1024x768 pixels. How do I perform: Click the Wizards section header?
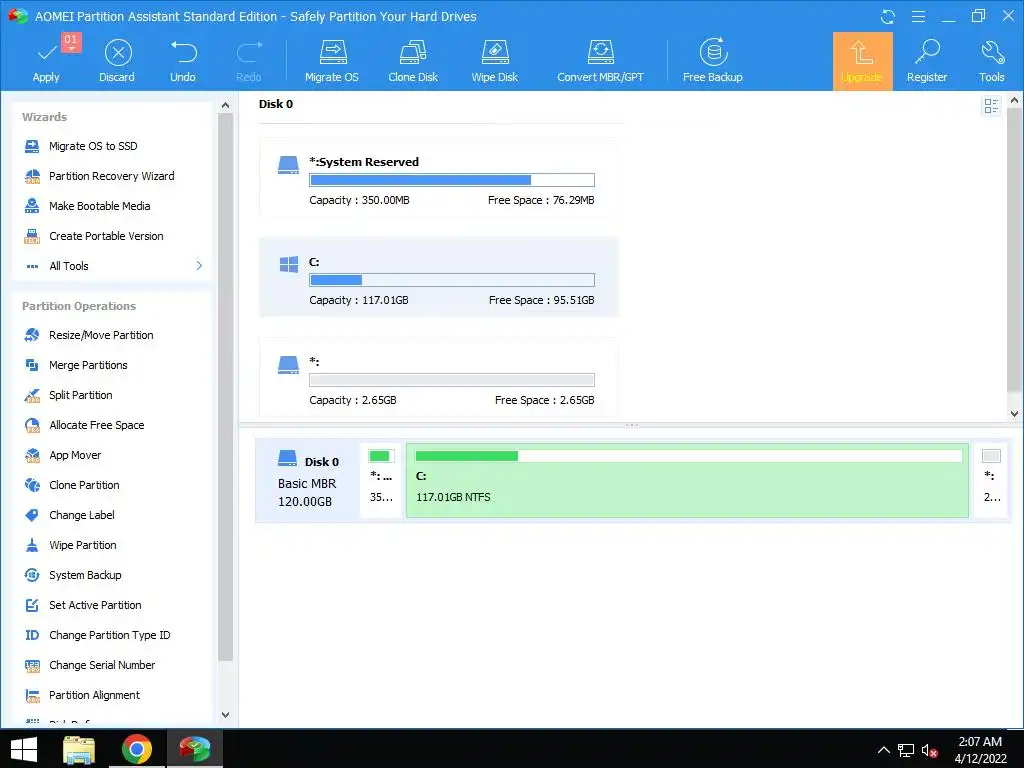[44, 117]
